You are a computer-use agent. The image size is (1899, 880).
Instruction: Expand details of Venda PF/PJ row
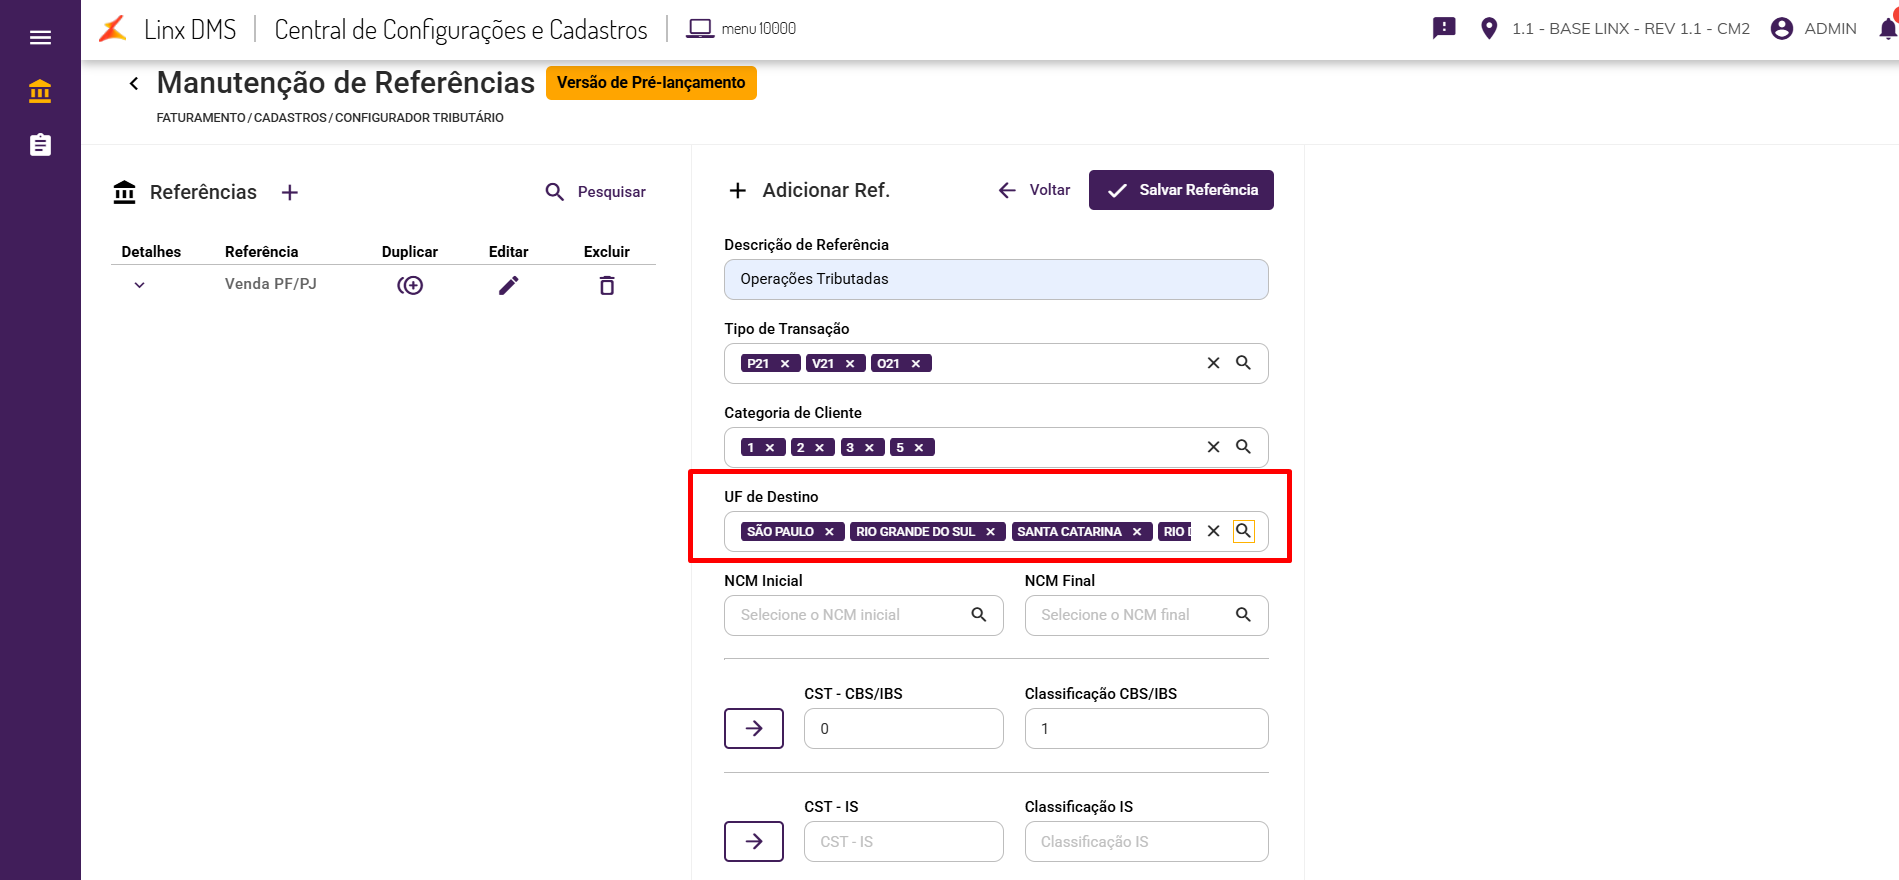tap(140, 285)
